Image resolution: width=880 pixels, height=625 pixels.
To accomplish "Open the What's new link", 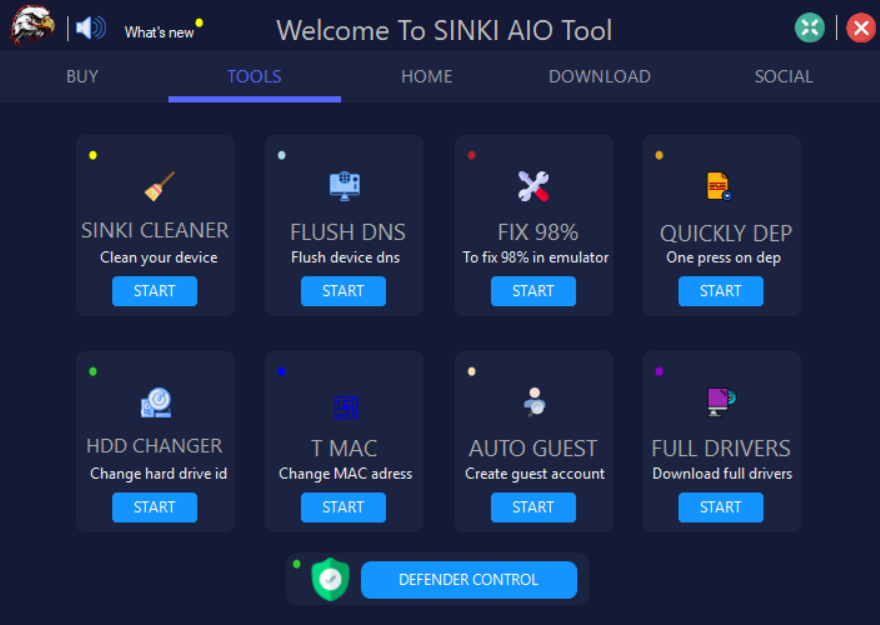I will [x=159, y=33].
